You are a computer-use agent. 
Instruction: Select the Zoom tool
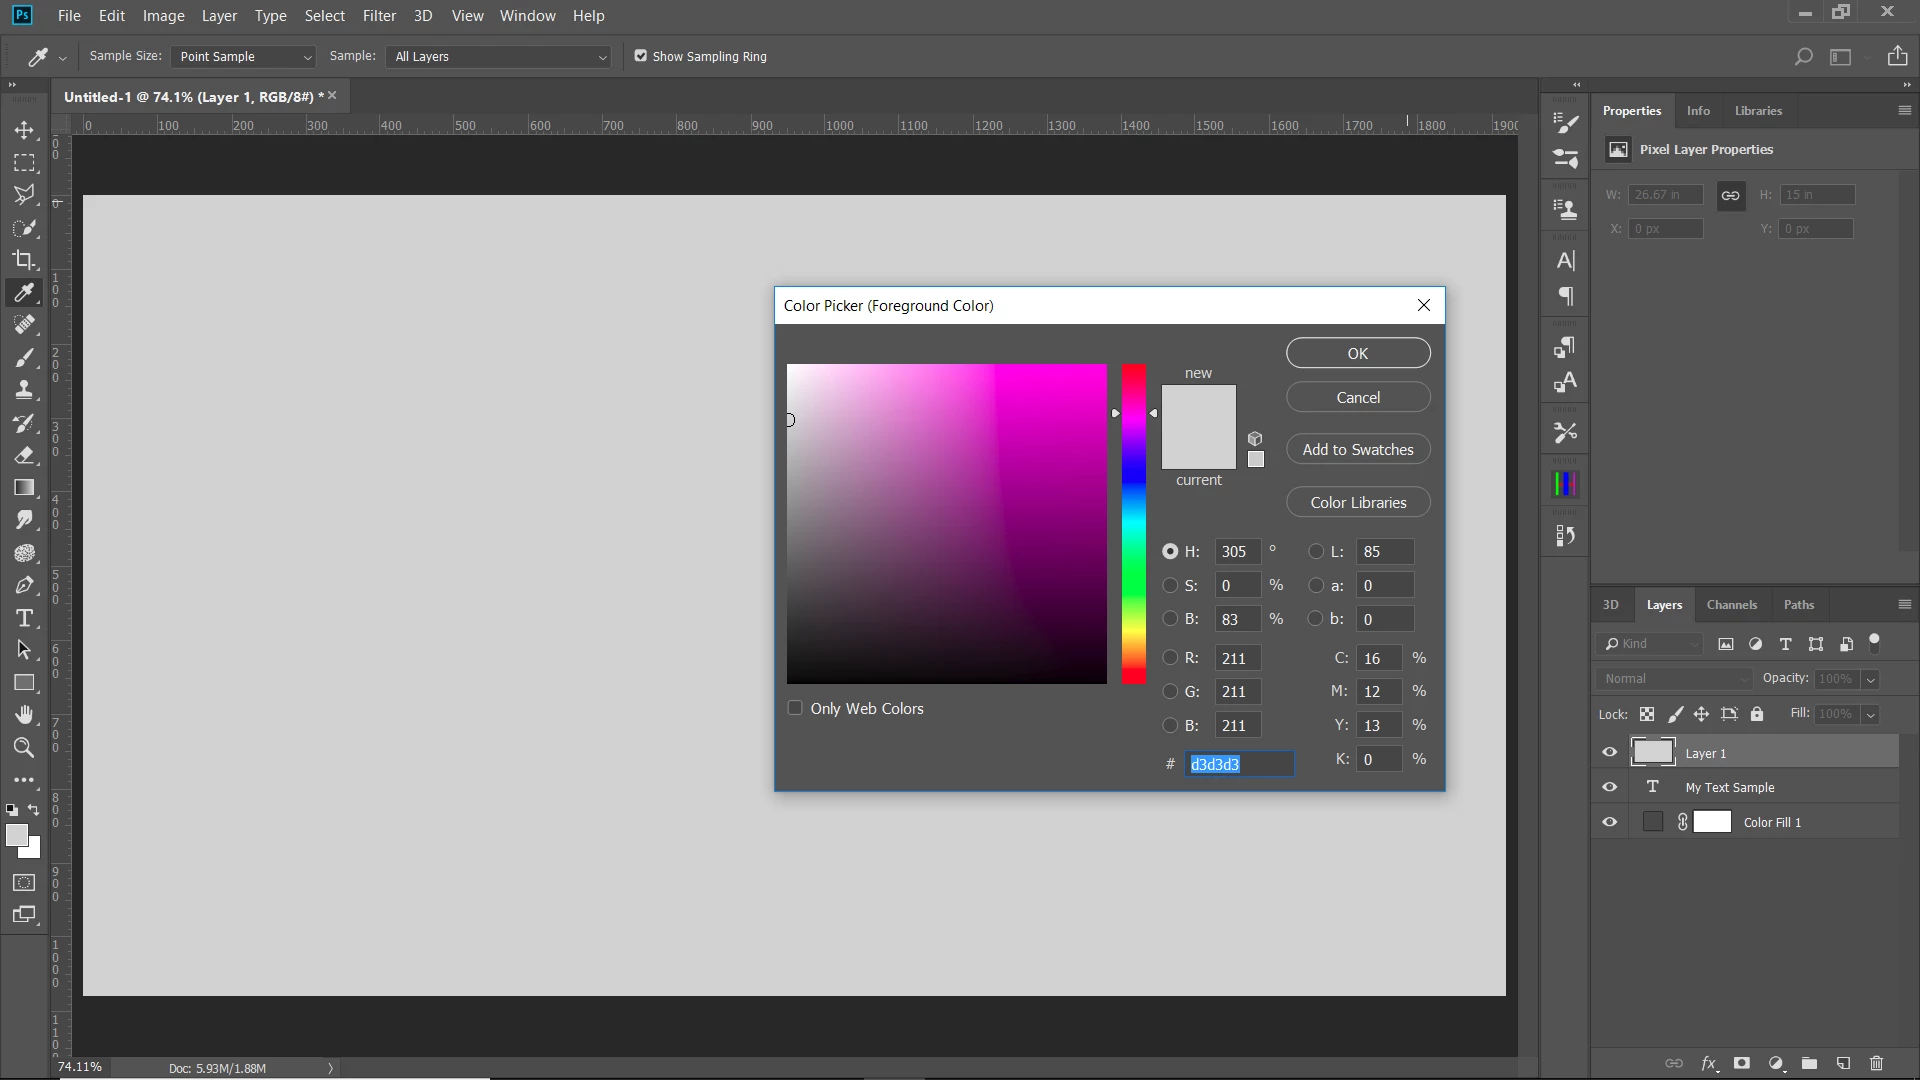[x=24, y=748]
